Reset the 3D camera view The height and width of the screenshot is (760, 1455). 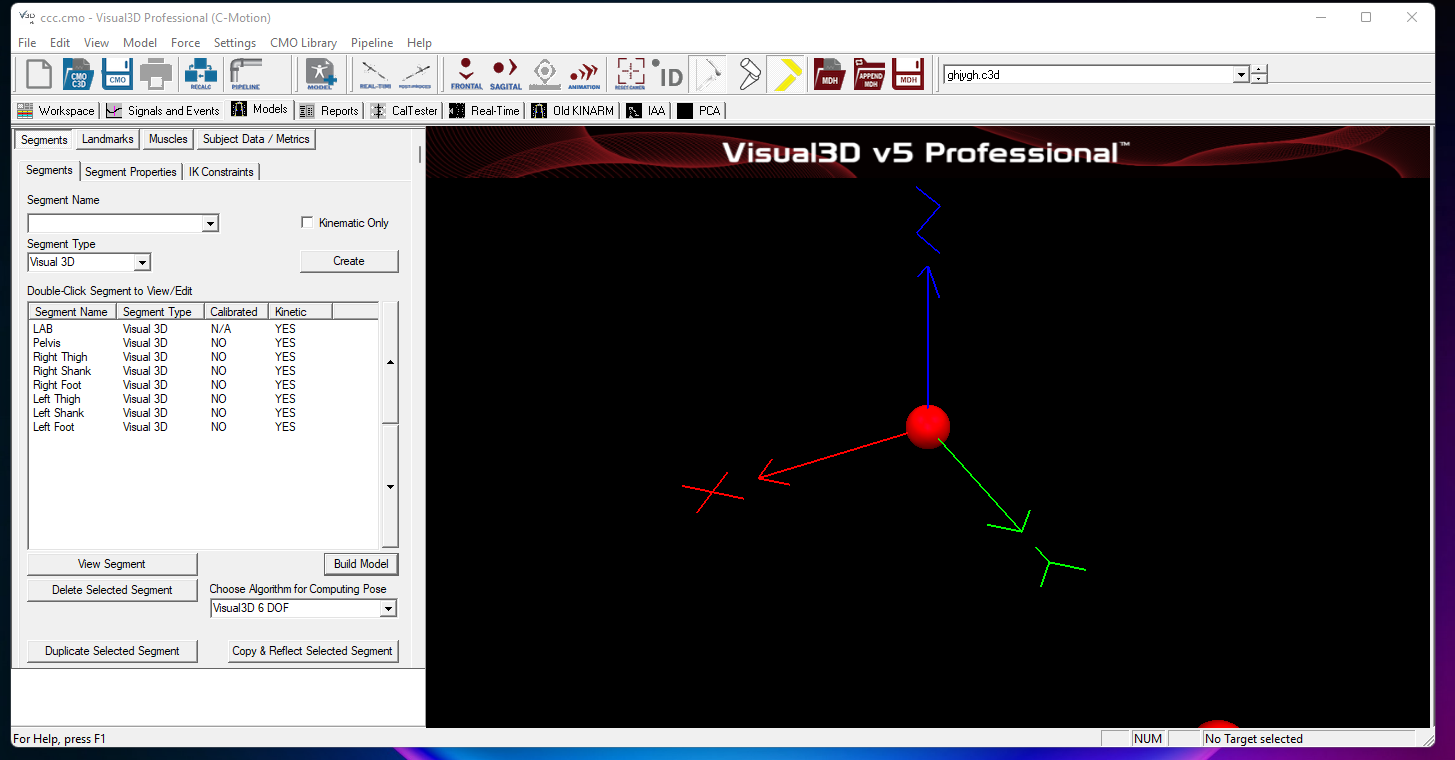[630, 73]
